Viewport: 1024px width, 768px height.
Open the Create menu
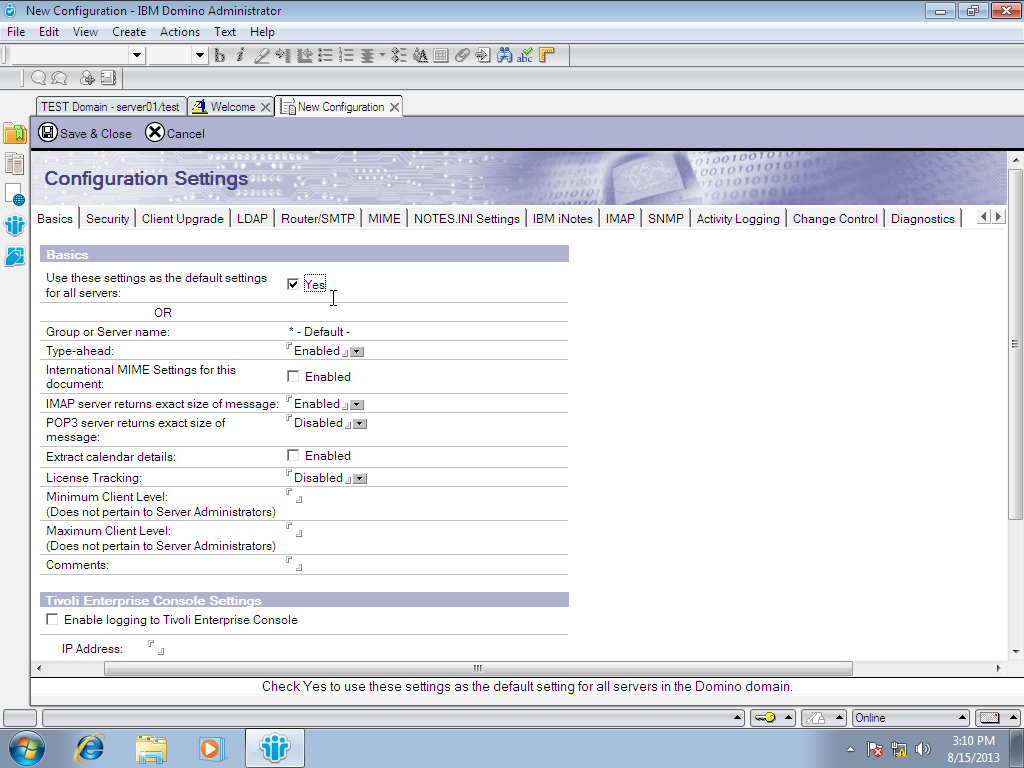coord(129,32)
